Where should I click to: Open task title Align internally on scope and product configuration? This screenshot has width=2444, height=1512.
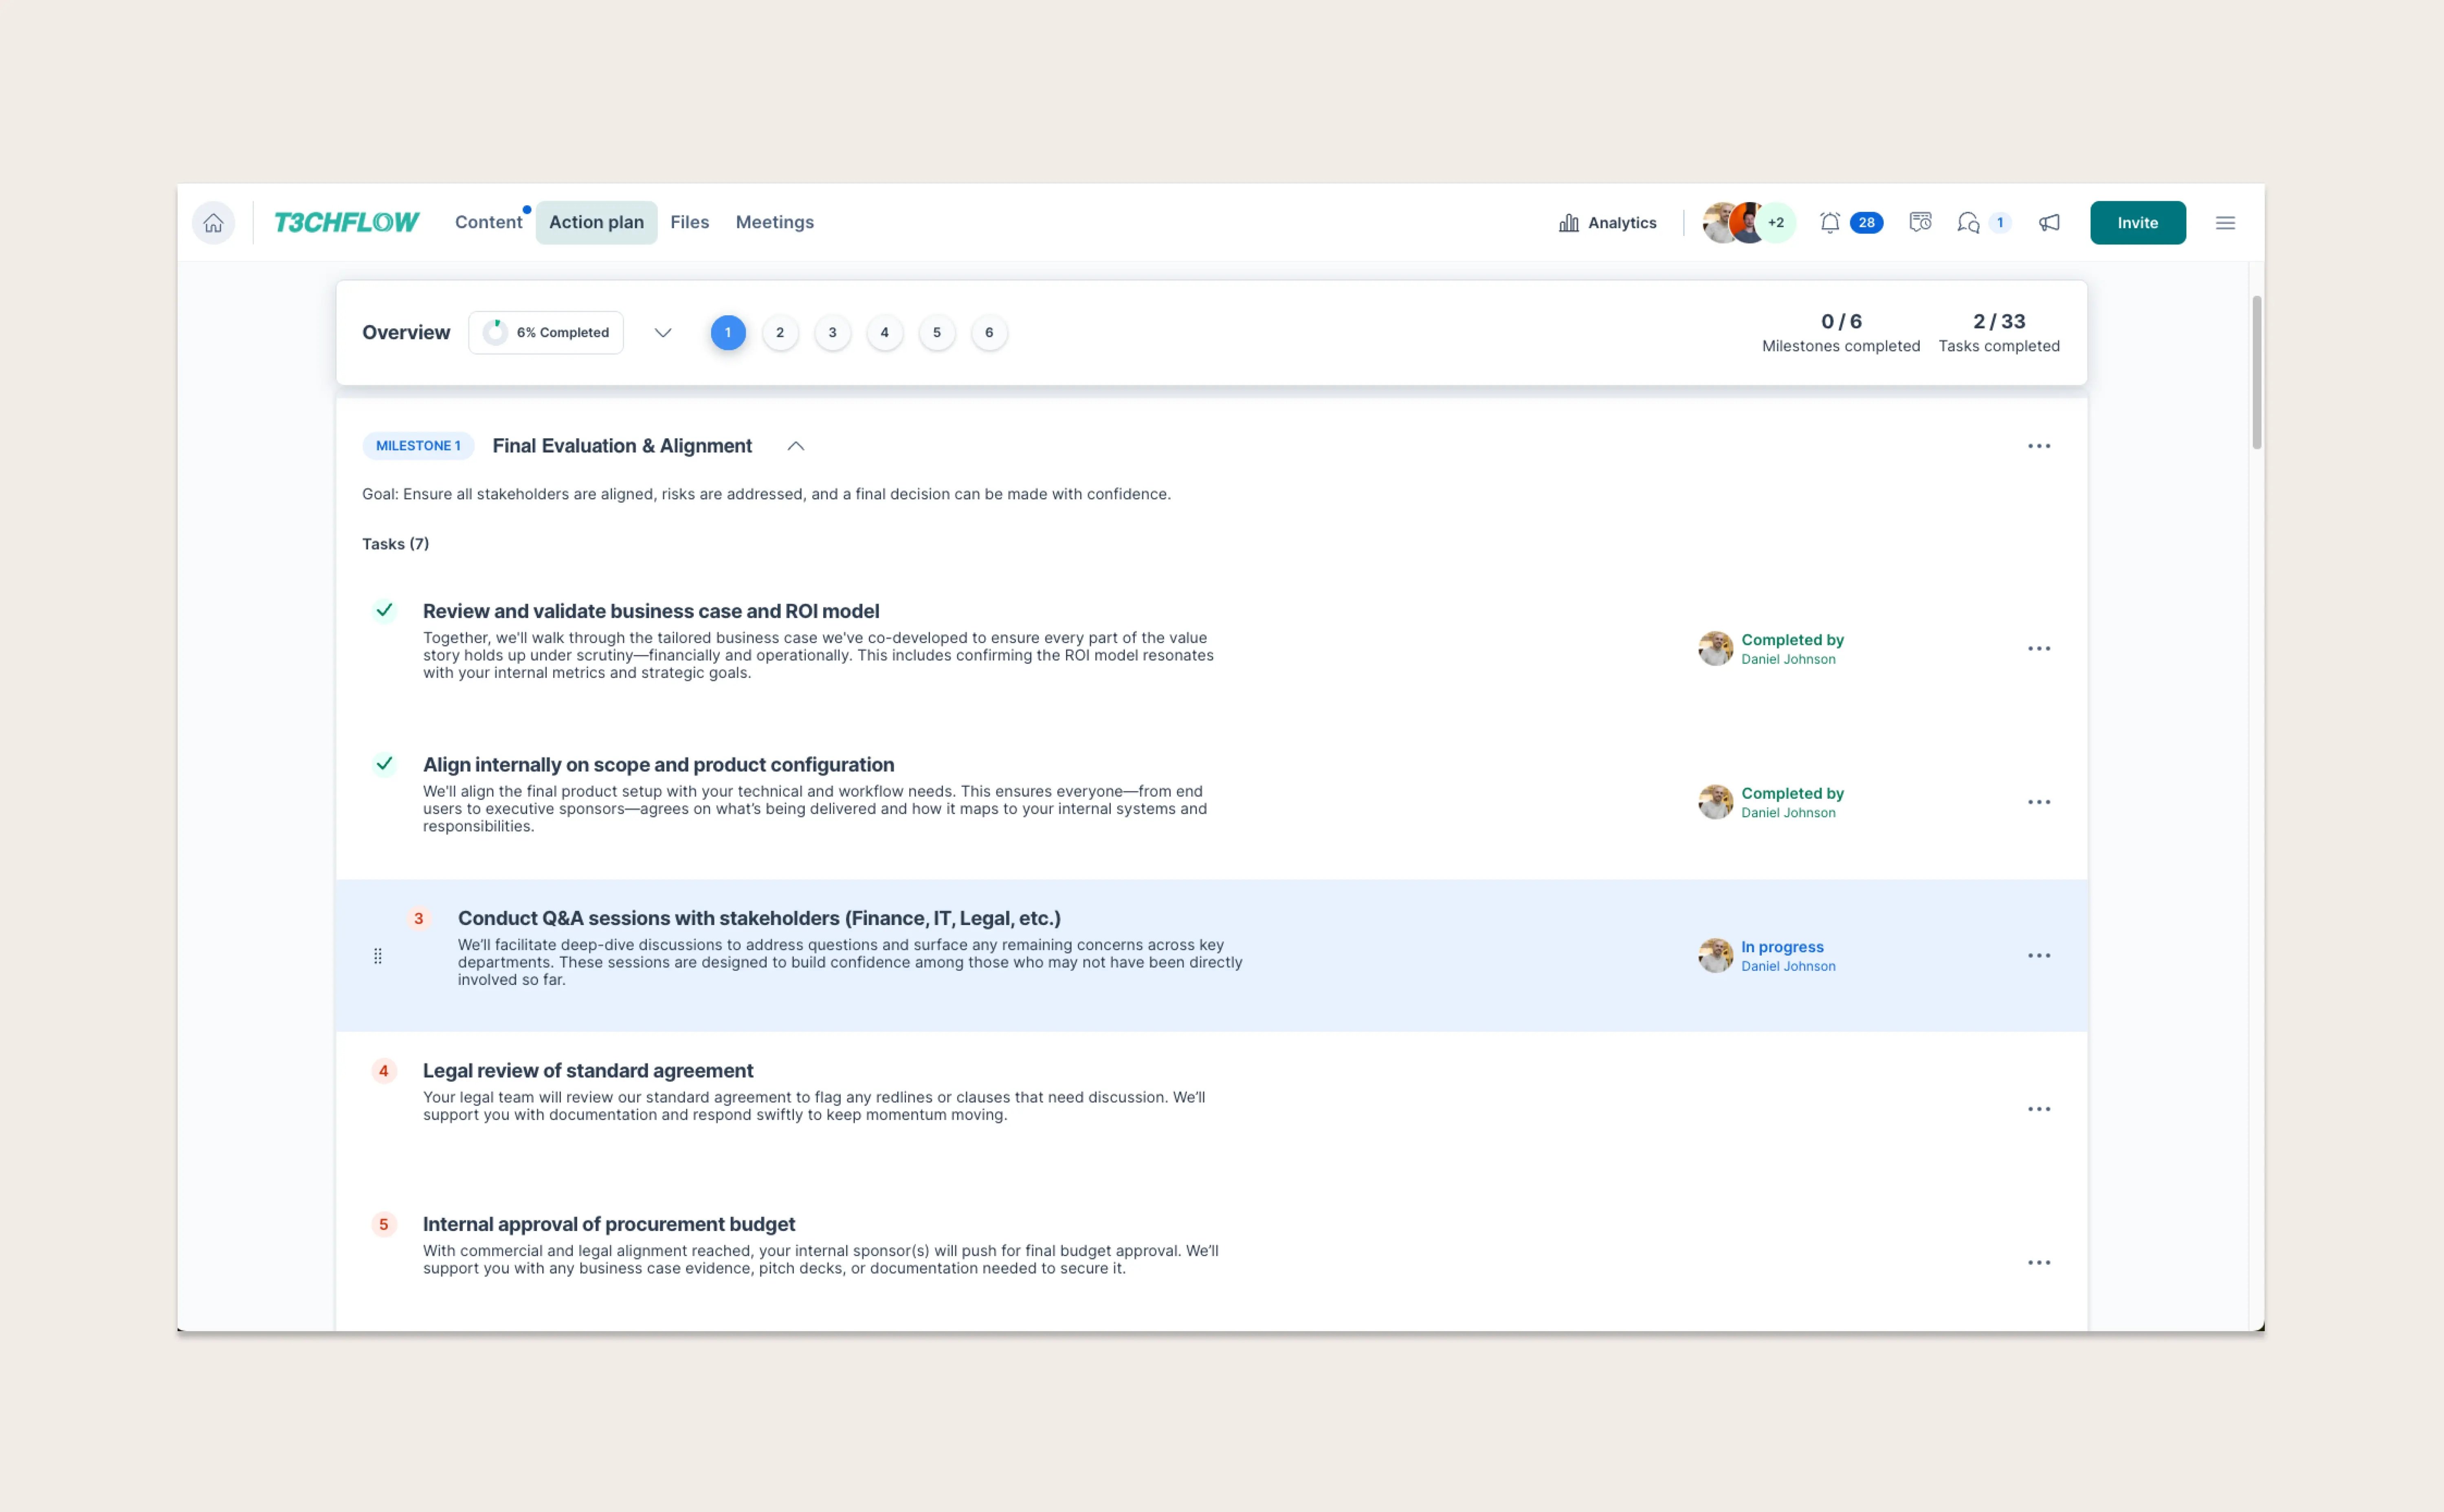tap(659, 765)
